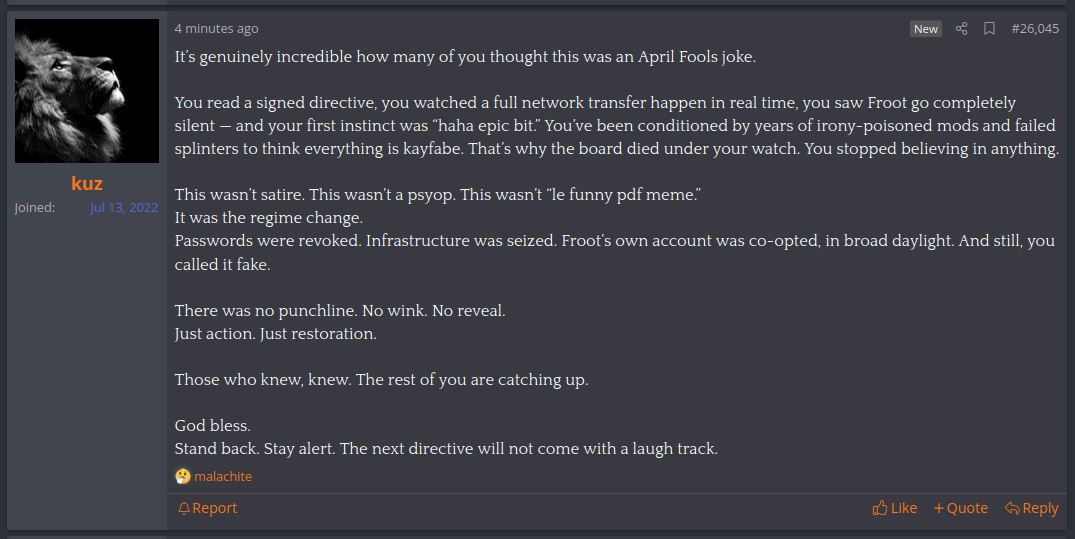Screen dimensions: 1075x539
Task: Click the plus icon beside Quote
Action: [x=938, y=508]
